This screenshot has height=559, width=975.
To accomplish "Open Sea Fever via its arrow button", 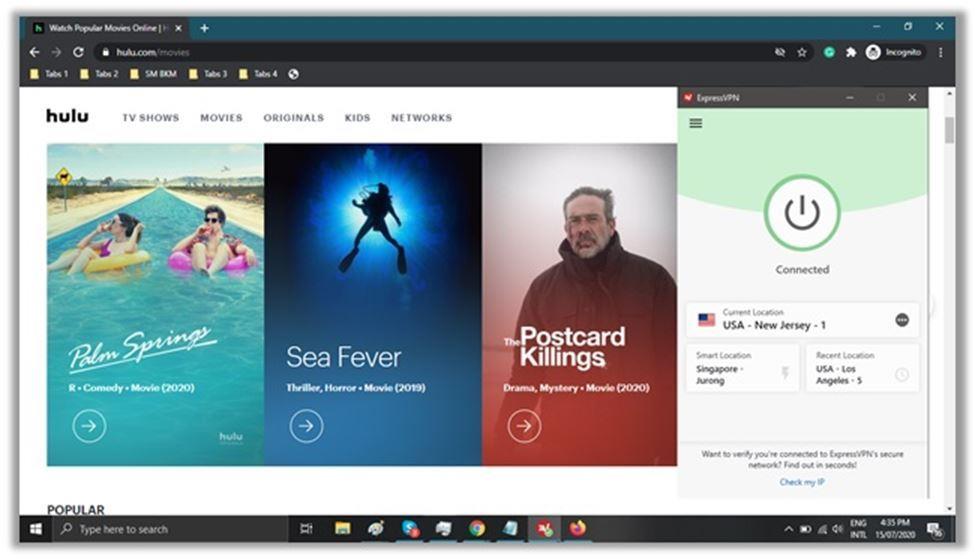I will (x=306, y=426).
